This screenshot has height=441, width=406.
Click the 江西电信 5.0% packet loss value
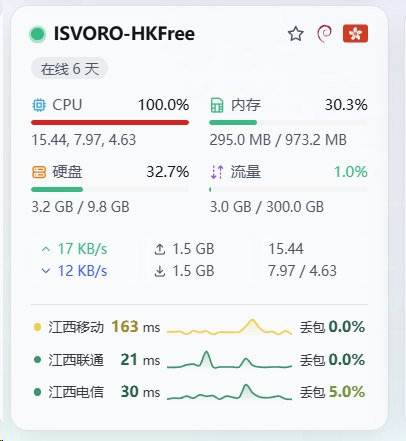point(347,392)
